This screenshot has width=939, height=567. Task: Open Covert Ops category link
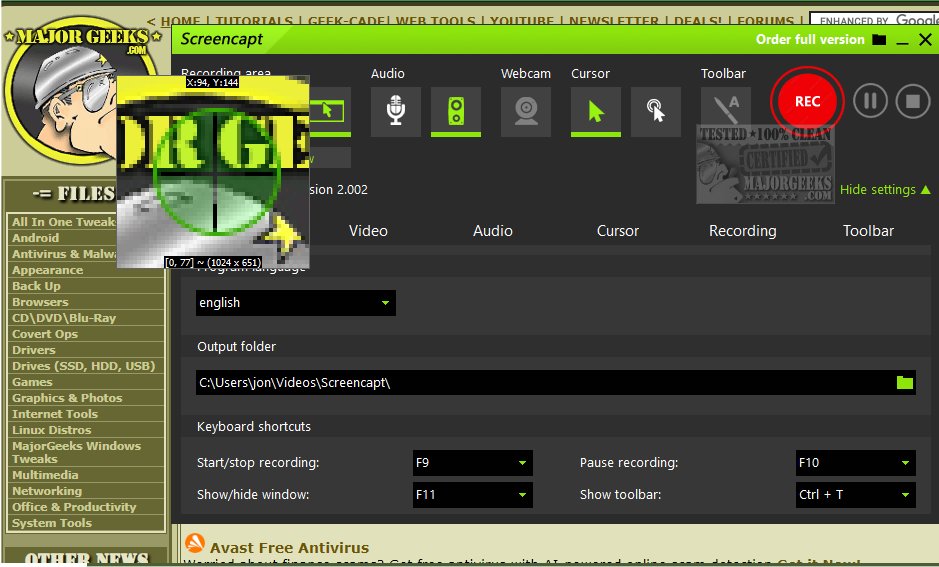[45, 334]
